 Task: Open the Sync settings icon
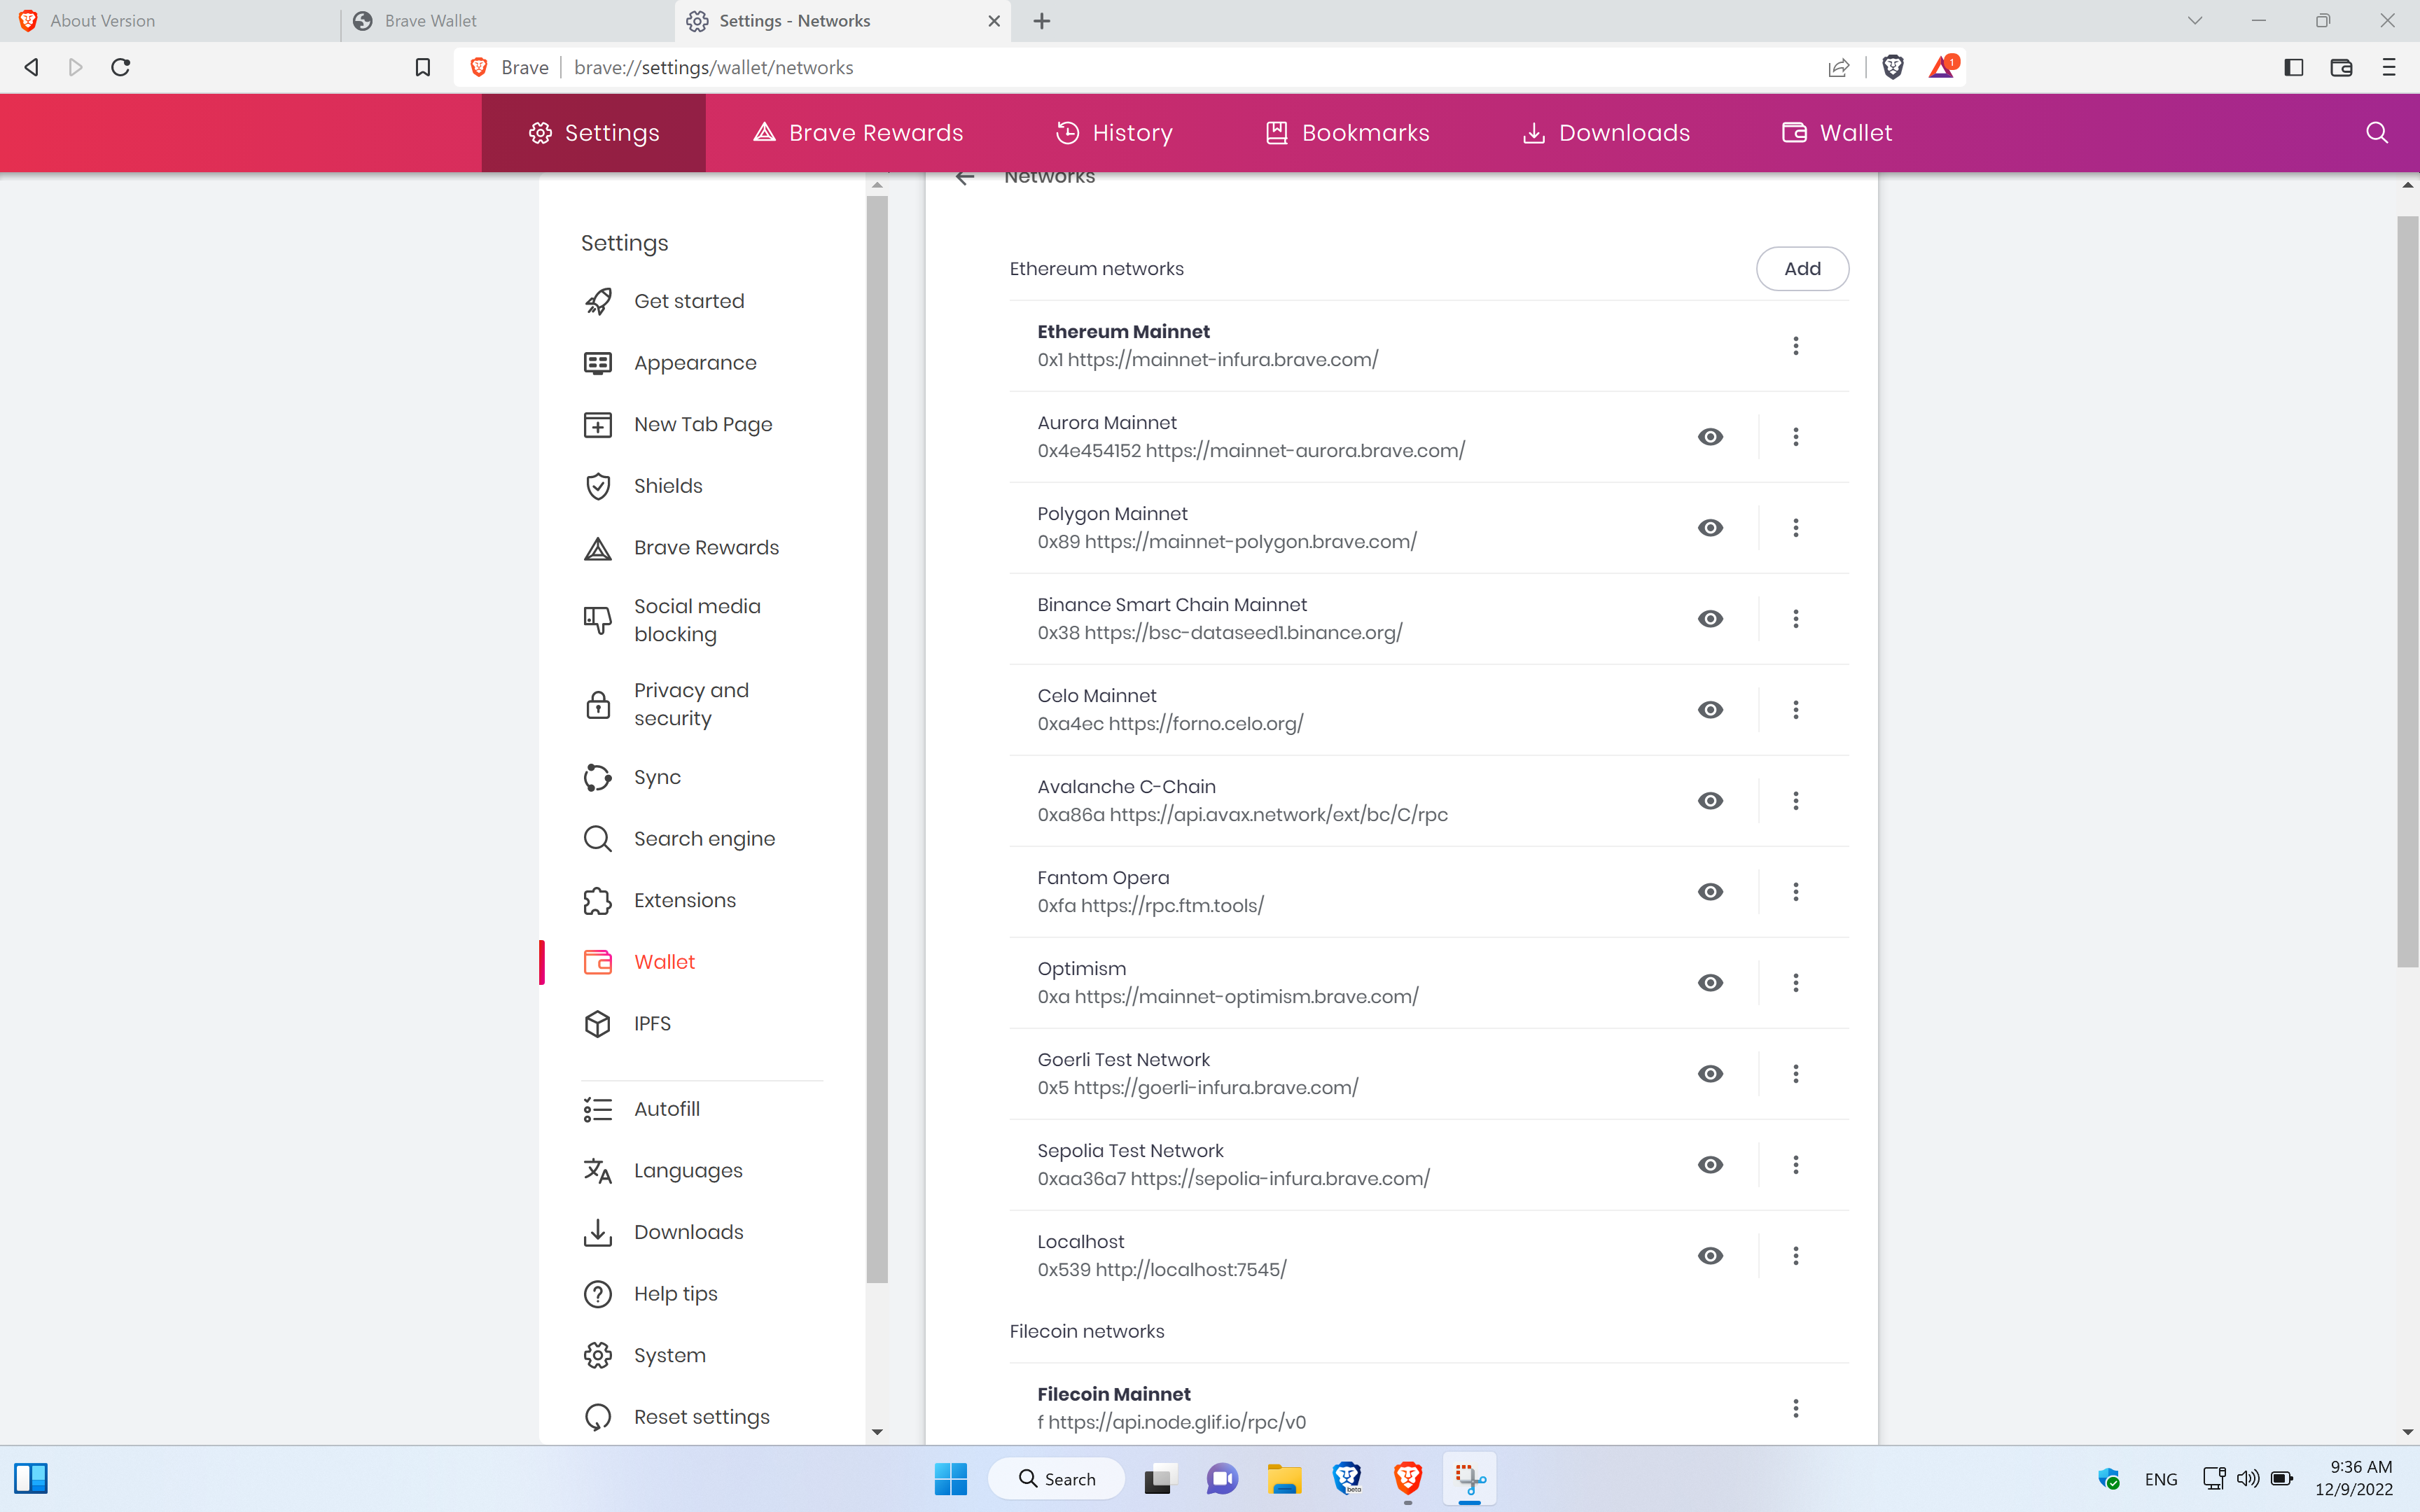pyautogui.click(x=597, y=777)
